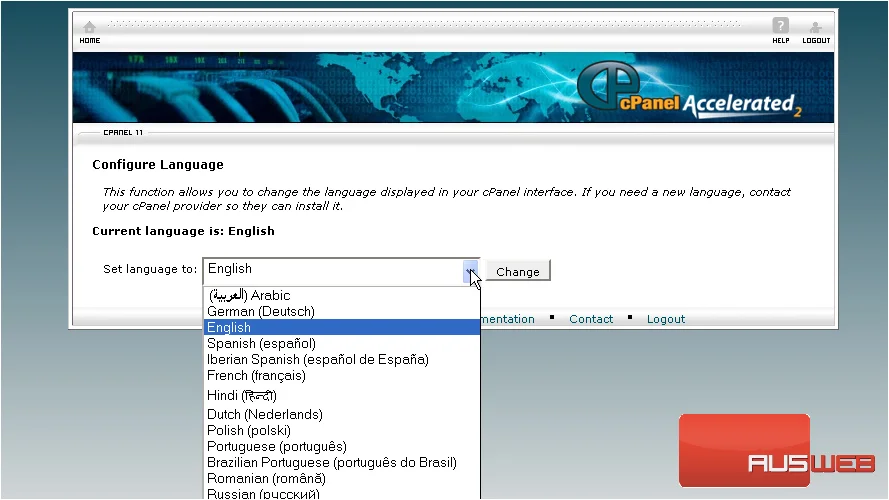This screenshot has width=889, height=500.
Task: Choose Iberian Spanish option
Action: [342, 359]
